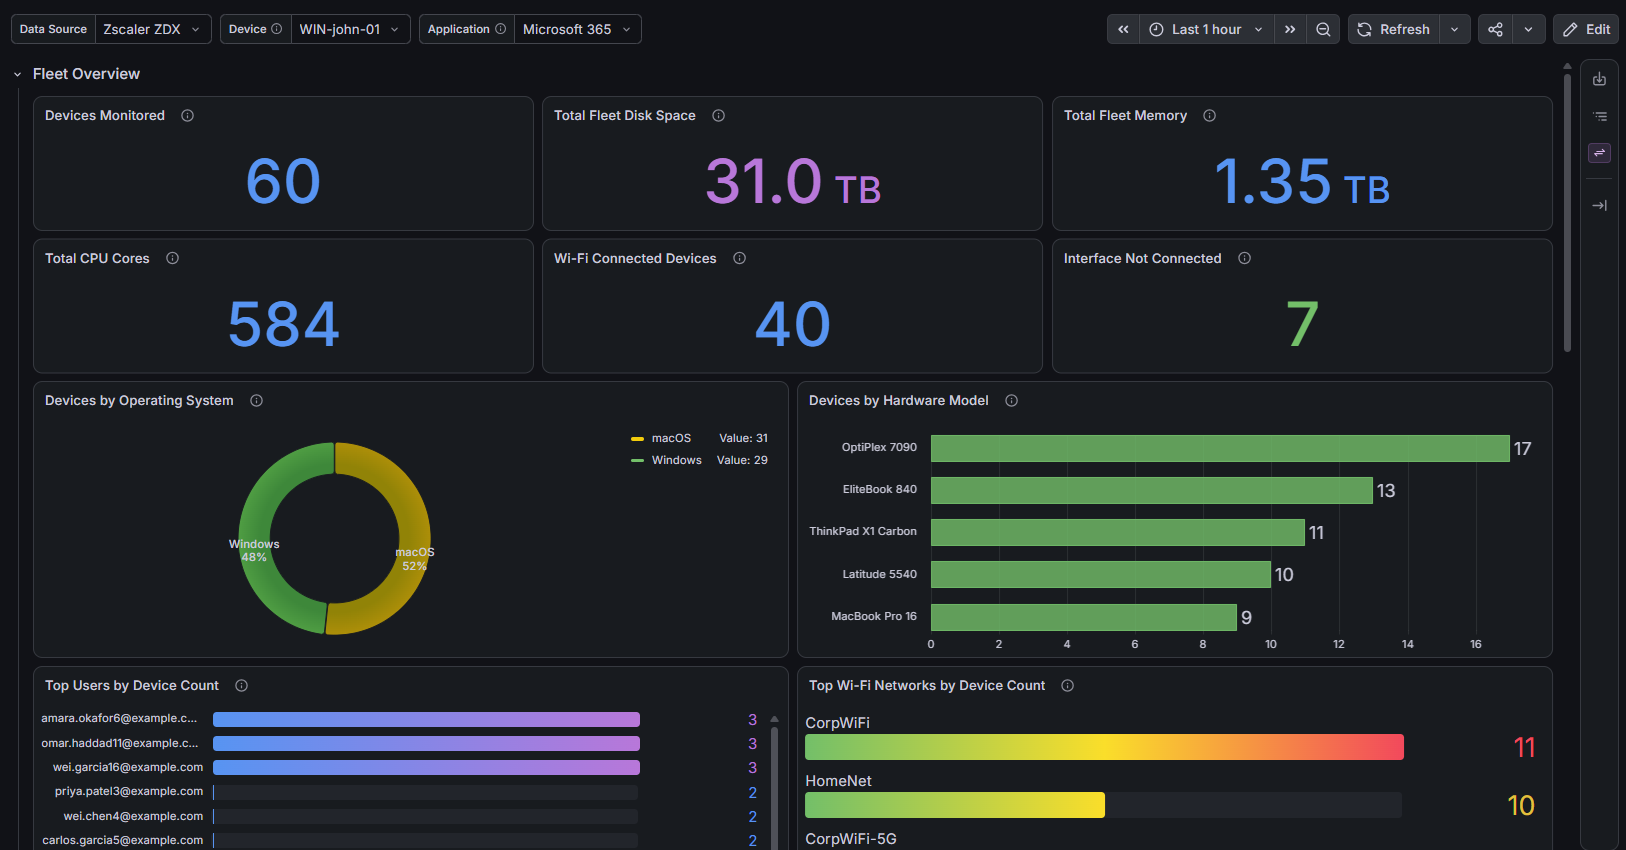Click the info icon beside Top Users by Device Count
This screenshot has width=1626, height=850.
coord(241,686)
